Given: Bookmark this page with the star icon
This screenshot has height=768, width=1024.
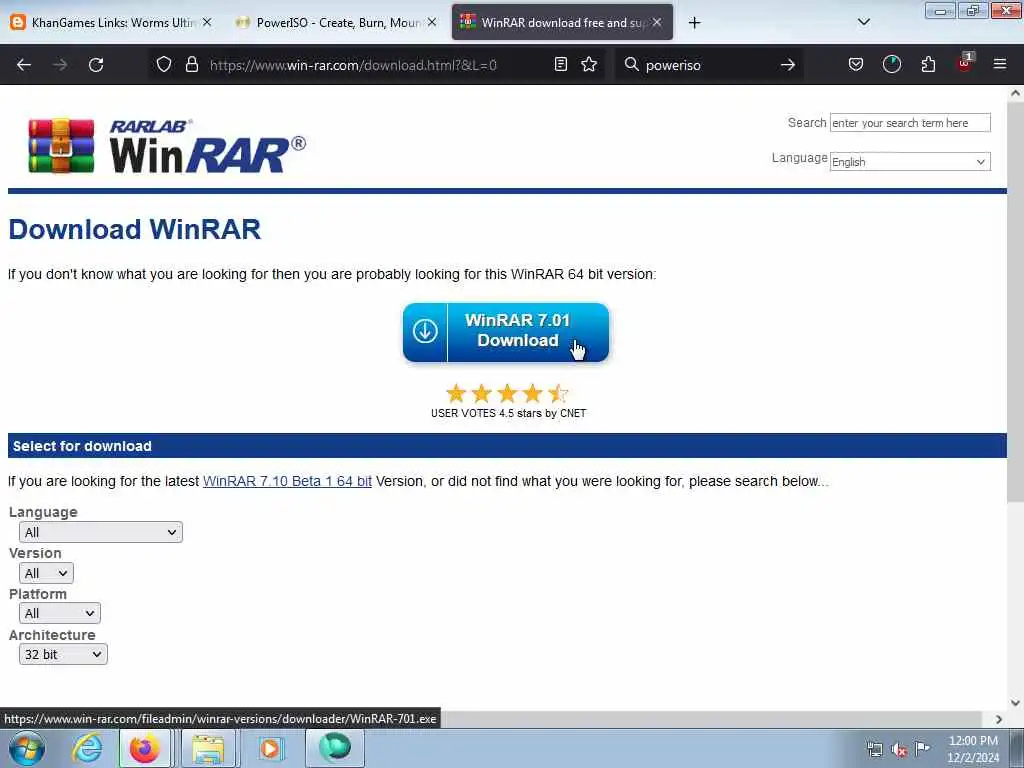Looking at the screenshot, I should click(x=589, y=64).
